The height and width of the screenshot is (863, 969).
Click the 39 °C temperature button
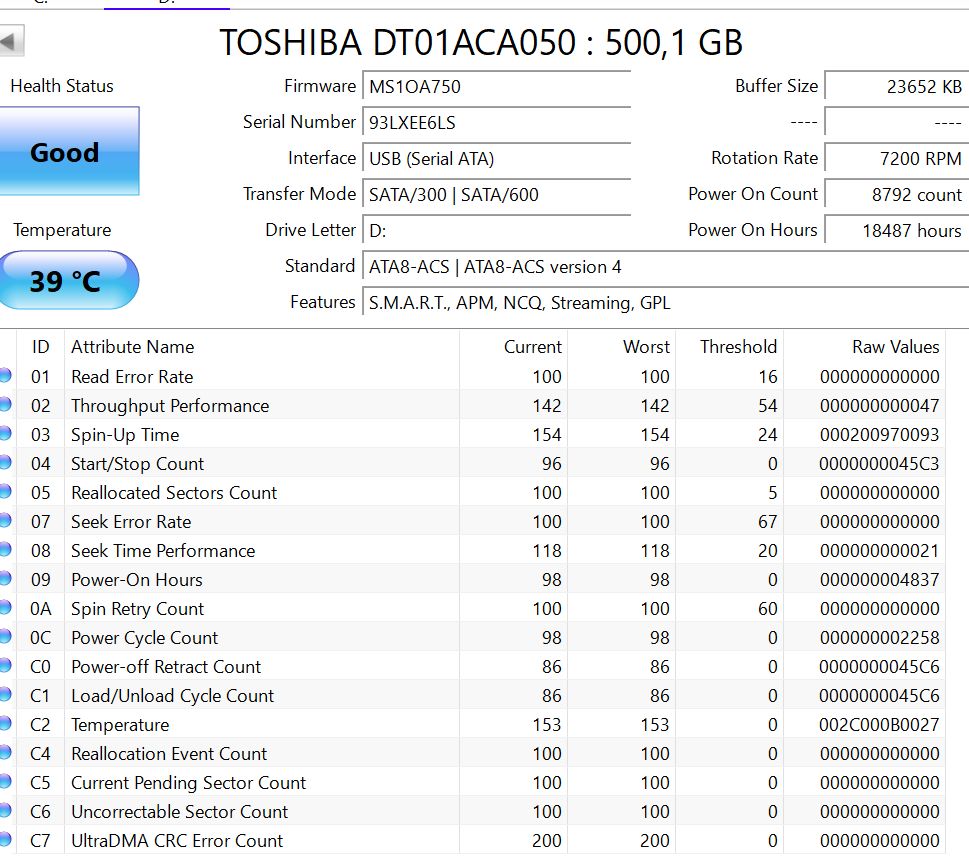[69, 280]
